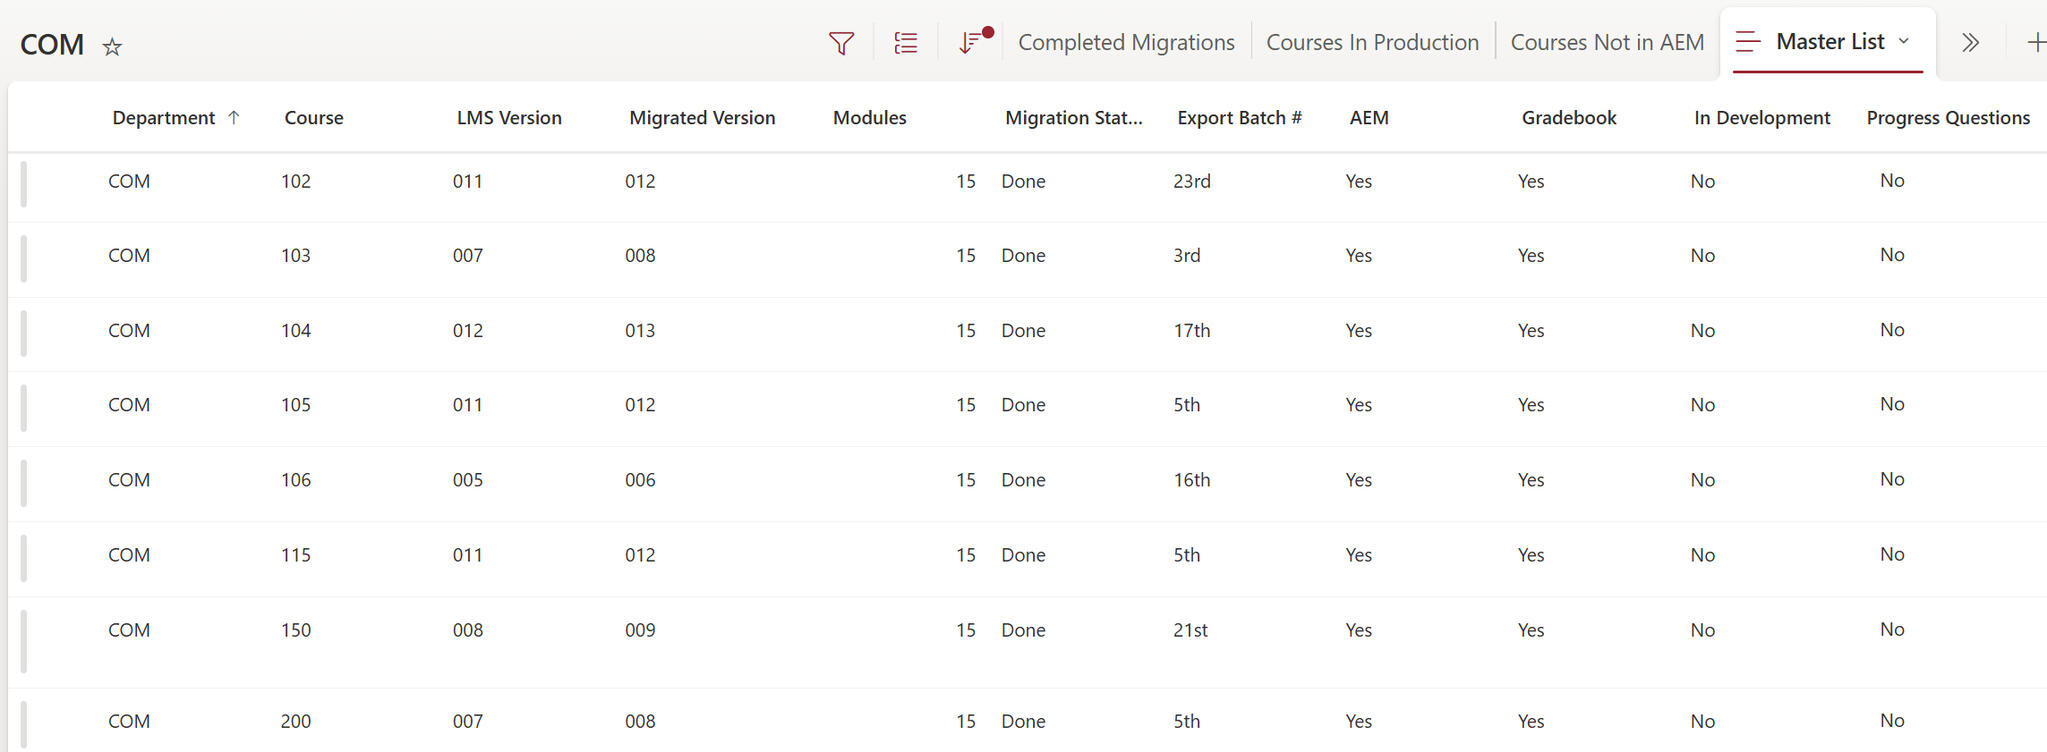This screenshot has width=2047, height=752.
Task: Click the Progress Questions column header
Action: point(1947,118)
